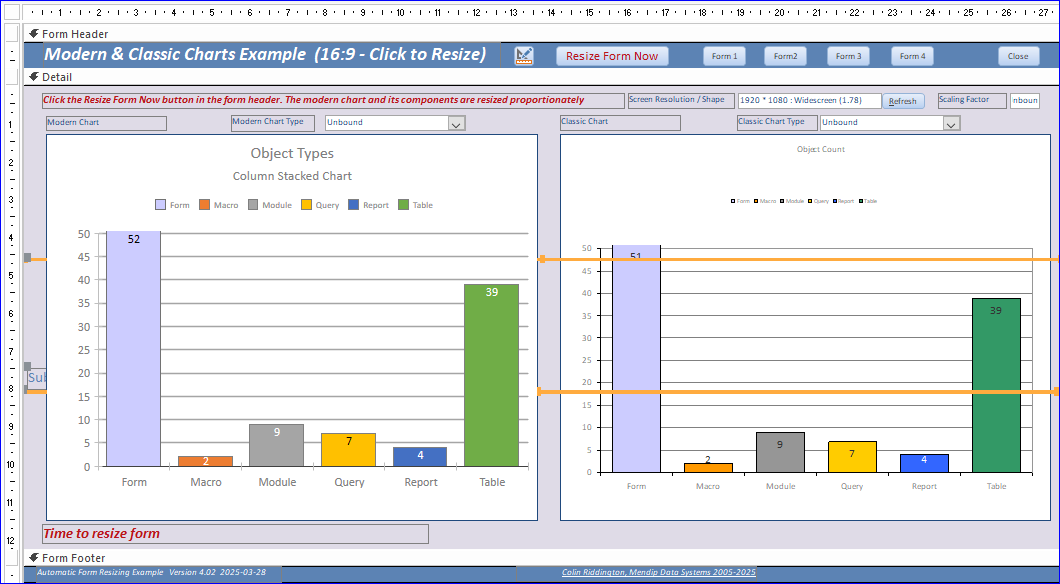Click the Form 1 button

pos(725,56)
